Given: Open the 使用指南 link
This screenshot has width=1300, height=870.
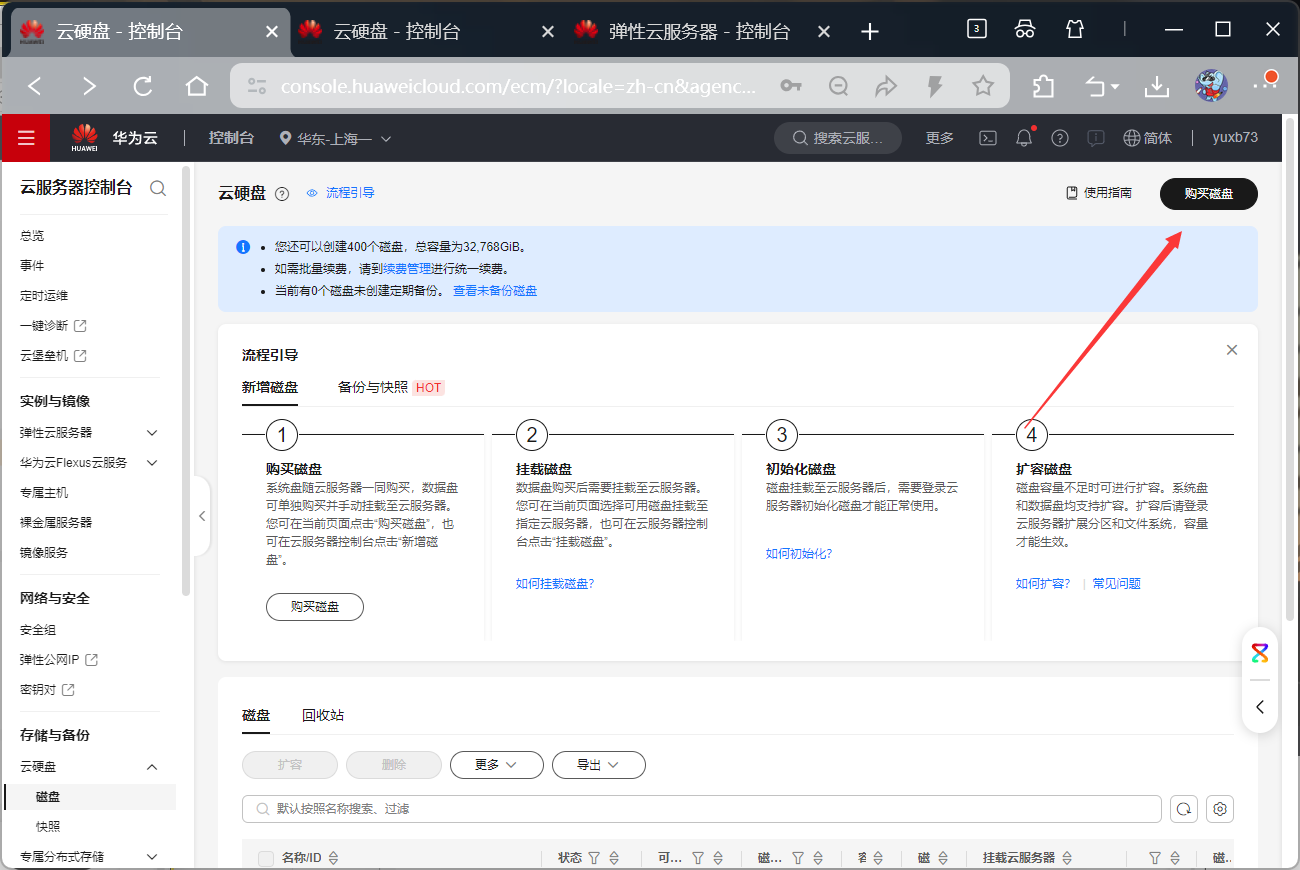Looking at the screenshot, I should tap(1099, 193).
